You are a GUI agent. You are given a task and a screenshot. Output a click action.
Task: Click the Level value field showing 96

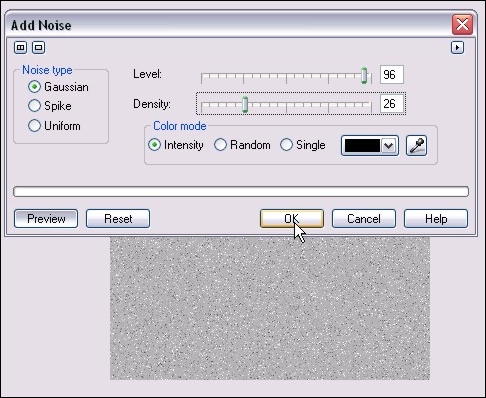(x=392, y=75)
